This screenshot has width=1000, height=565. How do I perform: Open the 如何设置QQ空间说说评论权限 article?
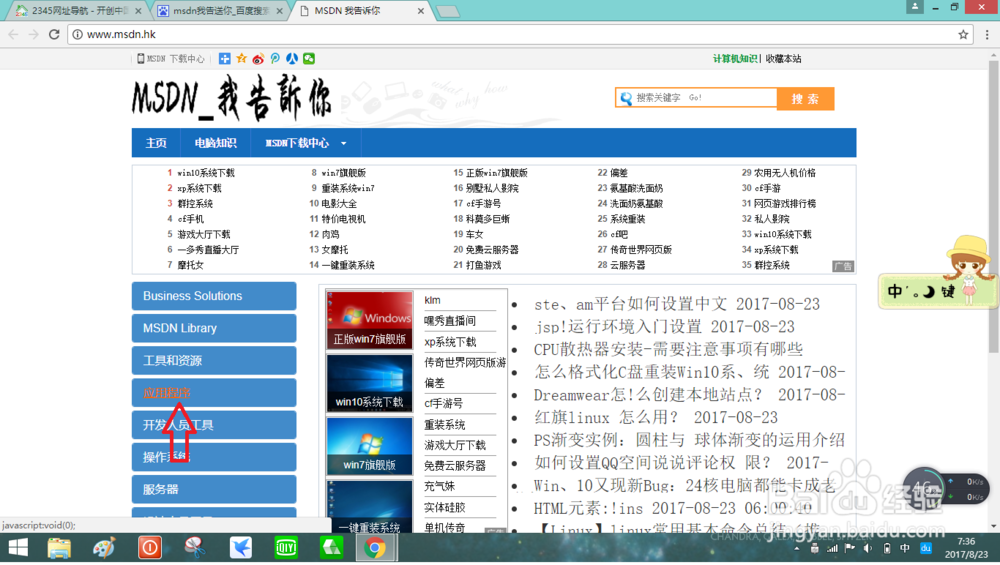point(681,462)
